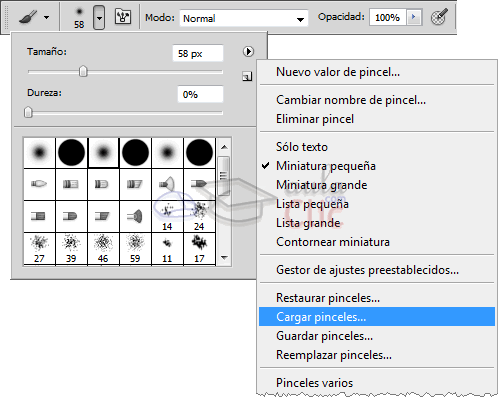The width and height of the screenshot is (498, 397).
Task: Select the round curve bristle brush
Action: 103,184
